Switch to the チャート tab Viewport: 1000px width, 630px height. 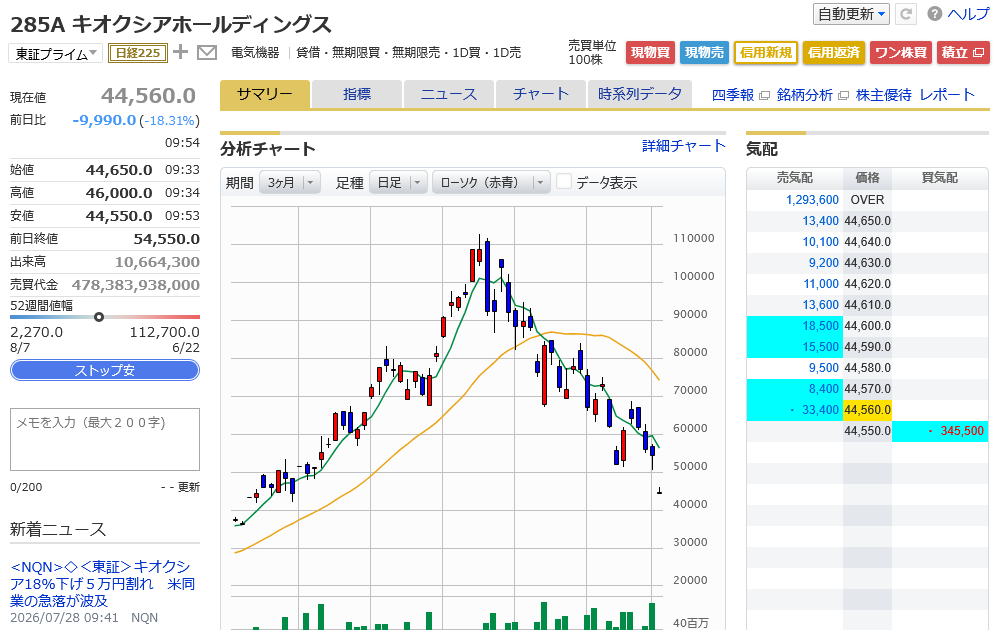pyautogui.click(x=540, y=94)
